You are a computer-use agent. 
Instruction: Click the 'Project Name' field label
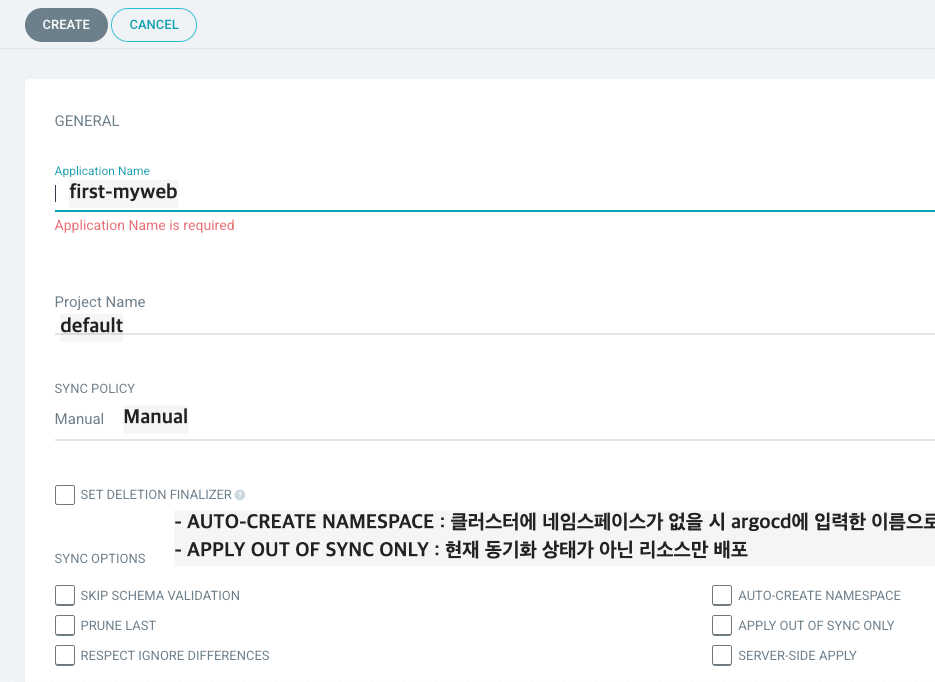[100, 302]
